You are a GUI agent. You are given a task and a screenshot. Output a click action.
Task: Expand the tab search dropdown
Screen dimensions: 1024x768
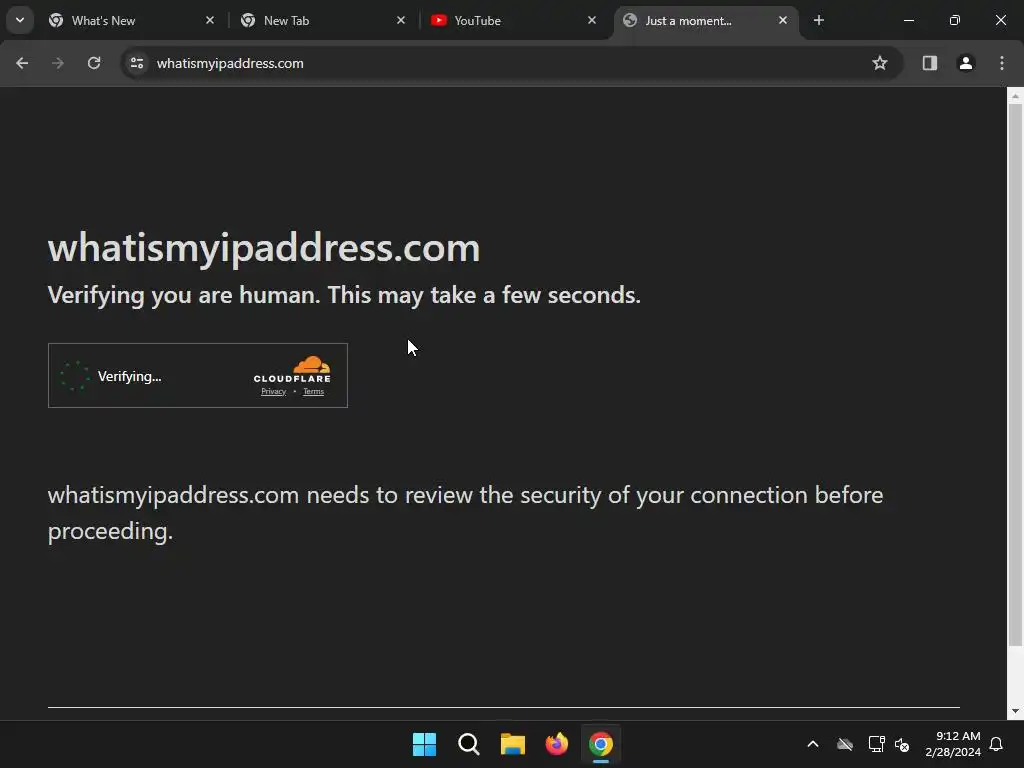click(20, 20)
